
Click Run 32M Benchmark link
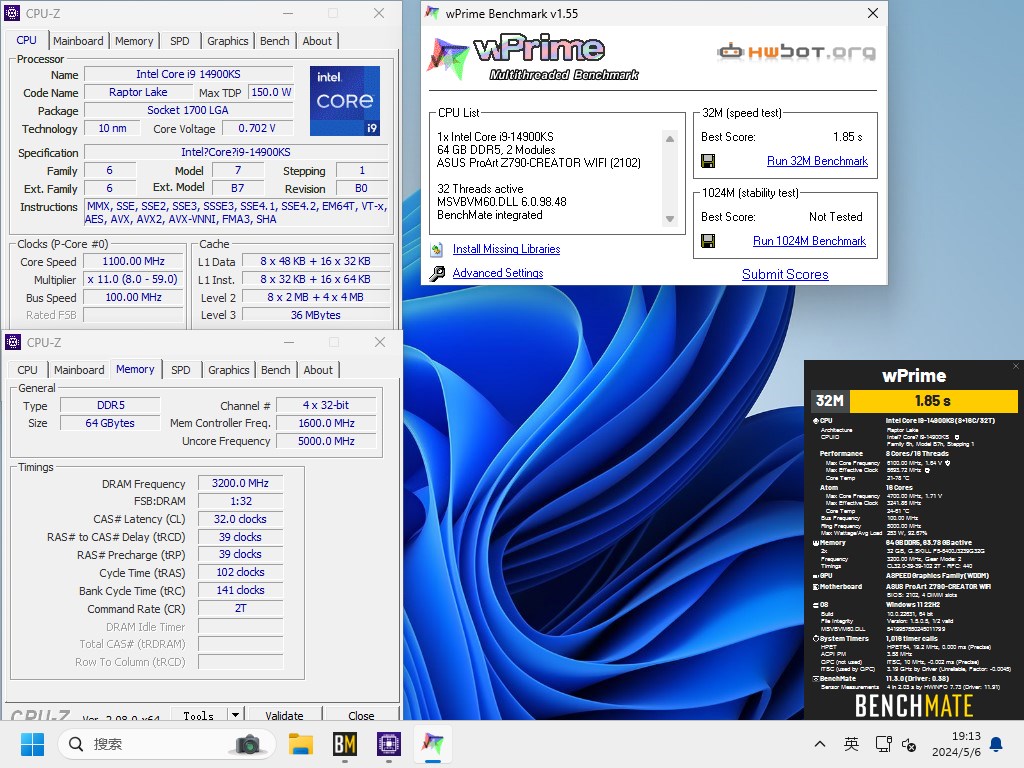(x=817, y=161)
